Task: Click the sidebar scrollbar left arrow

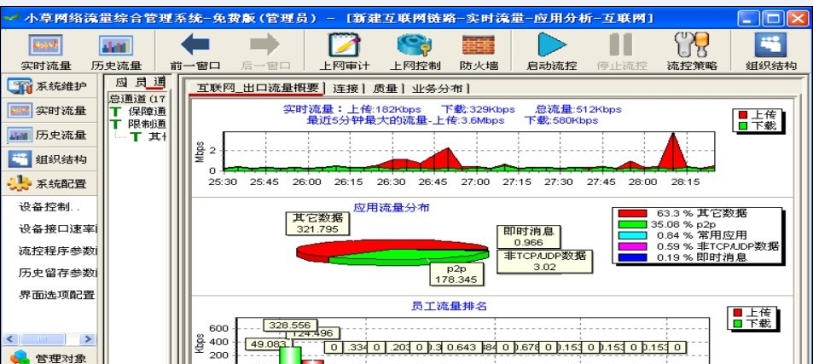Action: point(10,339)
